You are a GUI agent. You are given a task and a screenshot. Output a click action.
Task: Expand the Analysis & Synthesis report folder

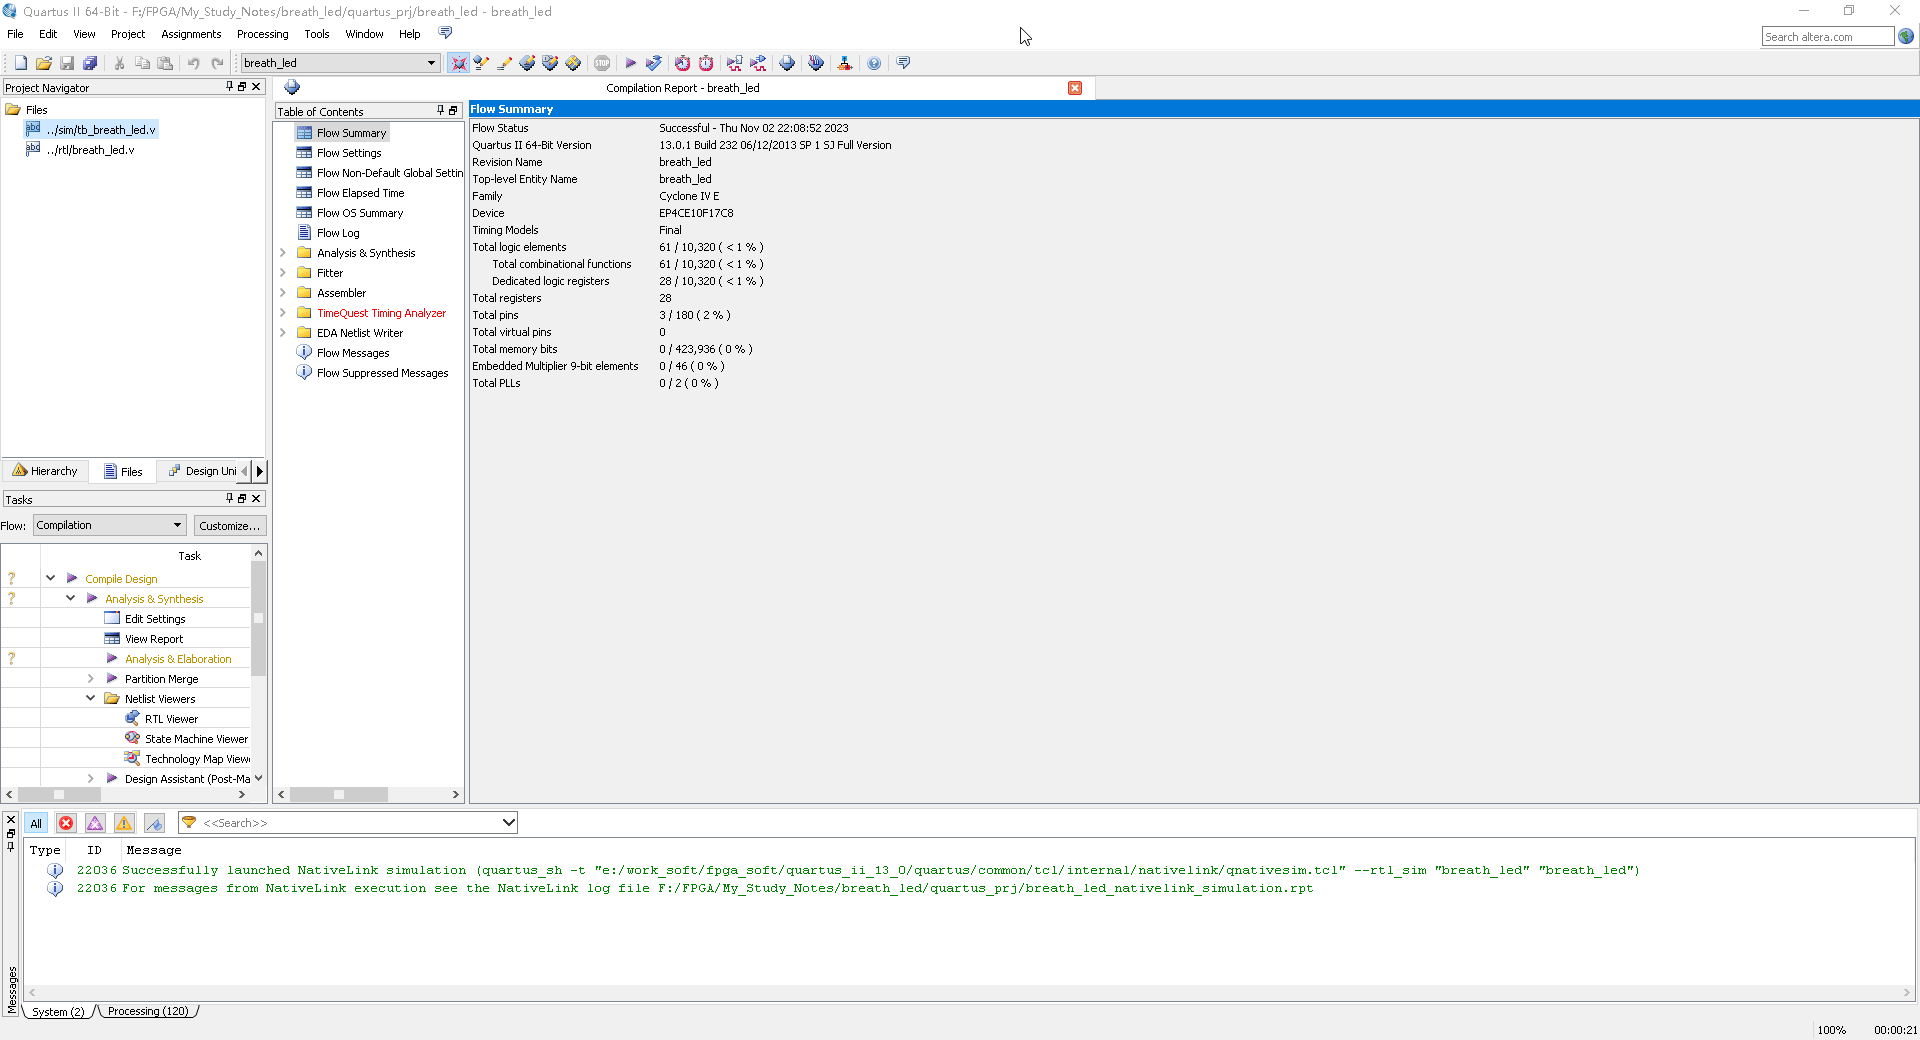[283, 253]
